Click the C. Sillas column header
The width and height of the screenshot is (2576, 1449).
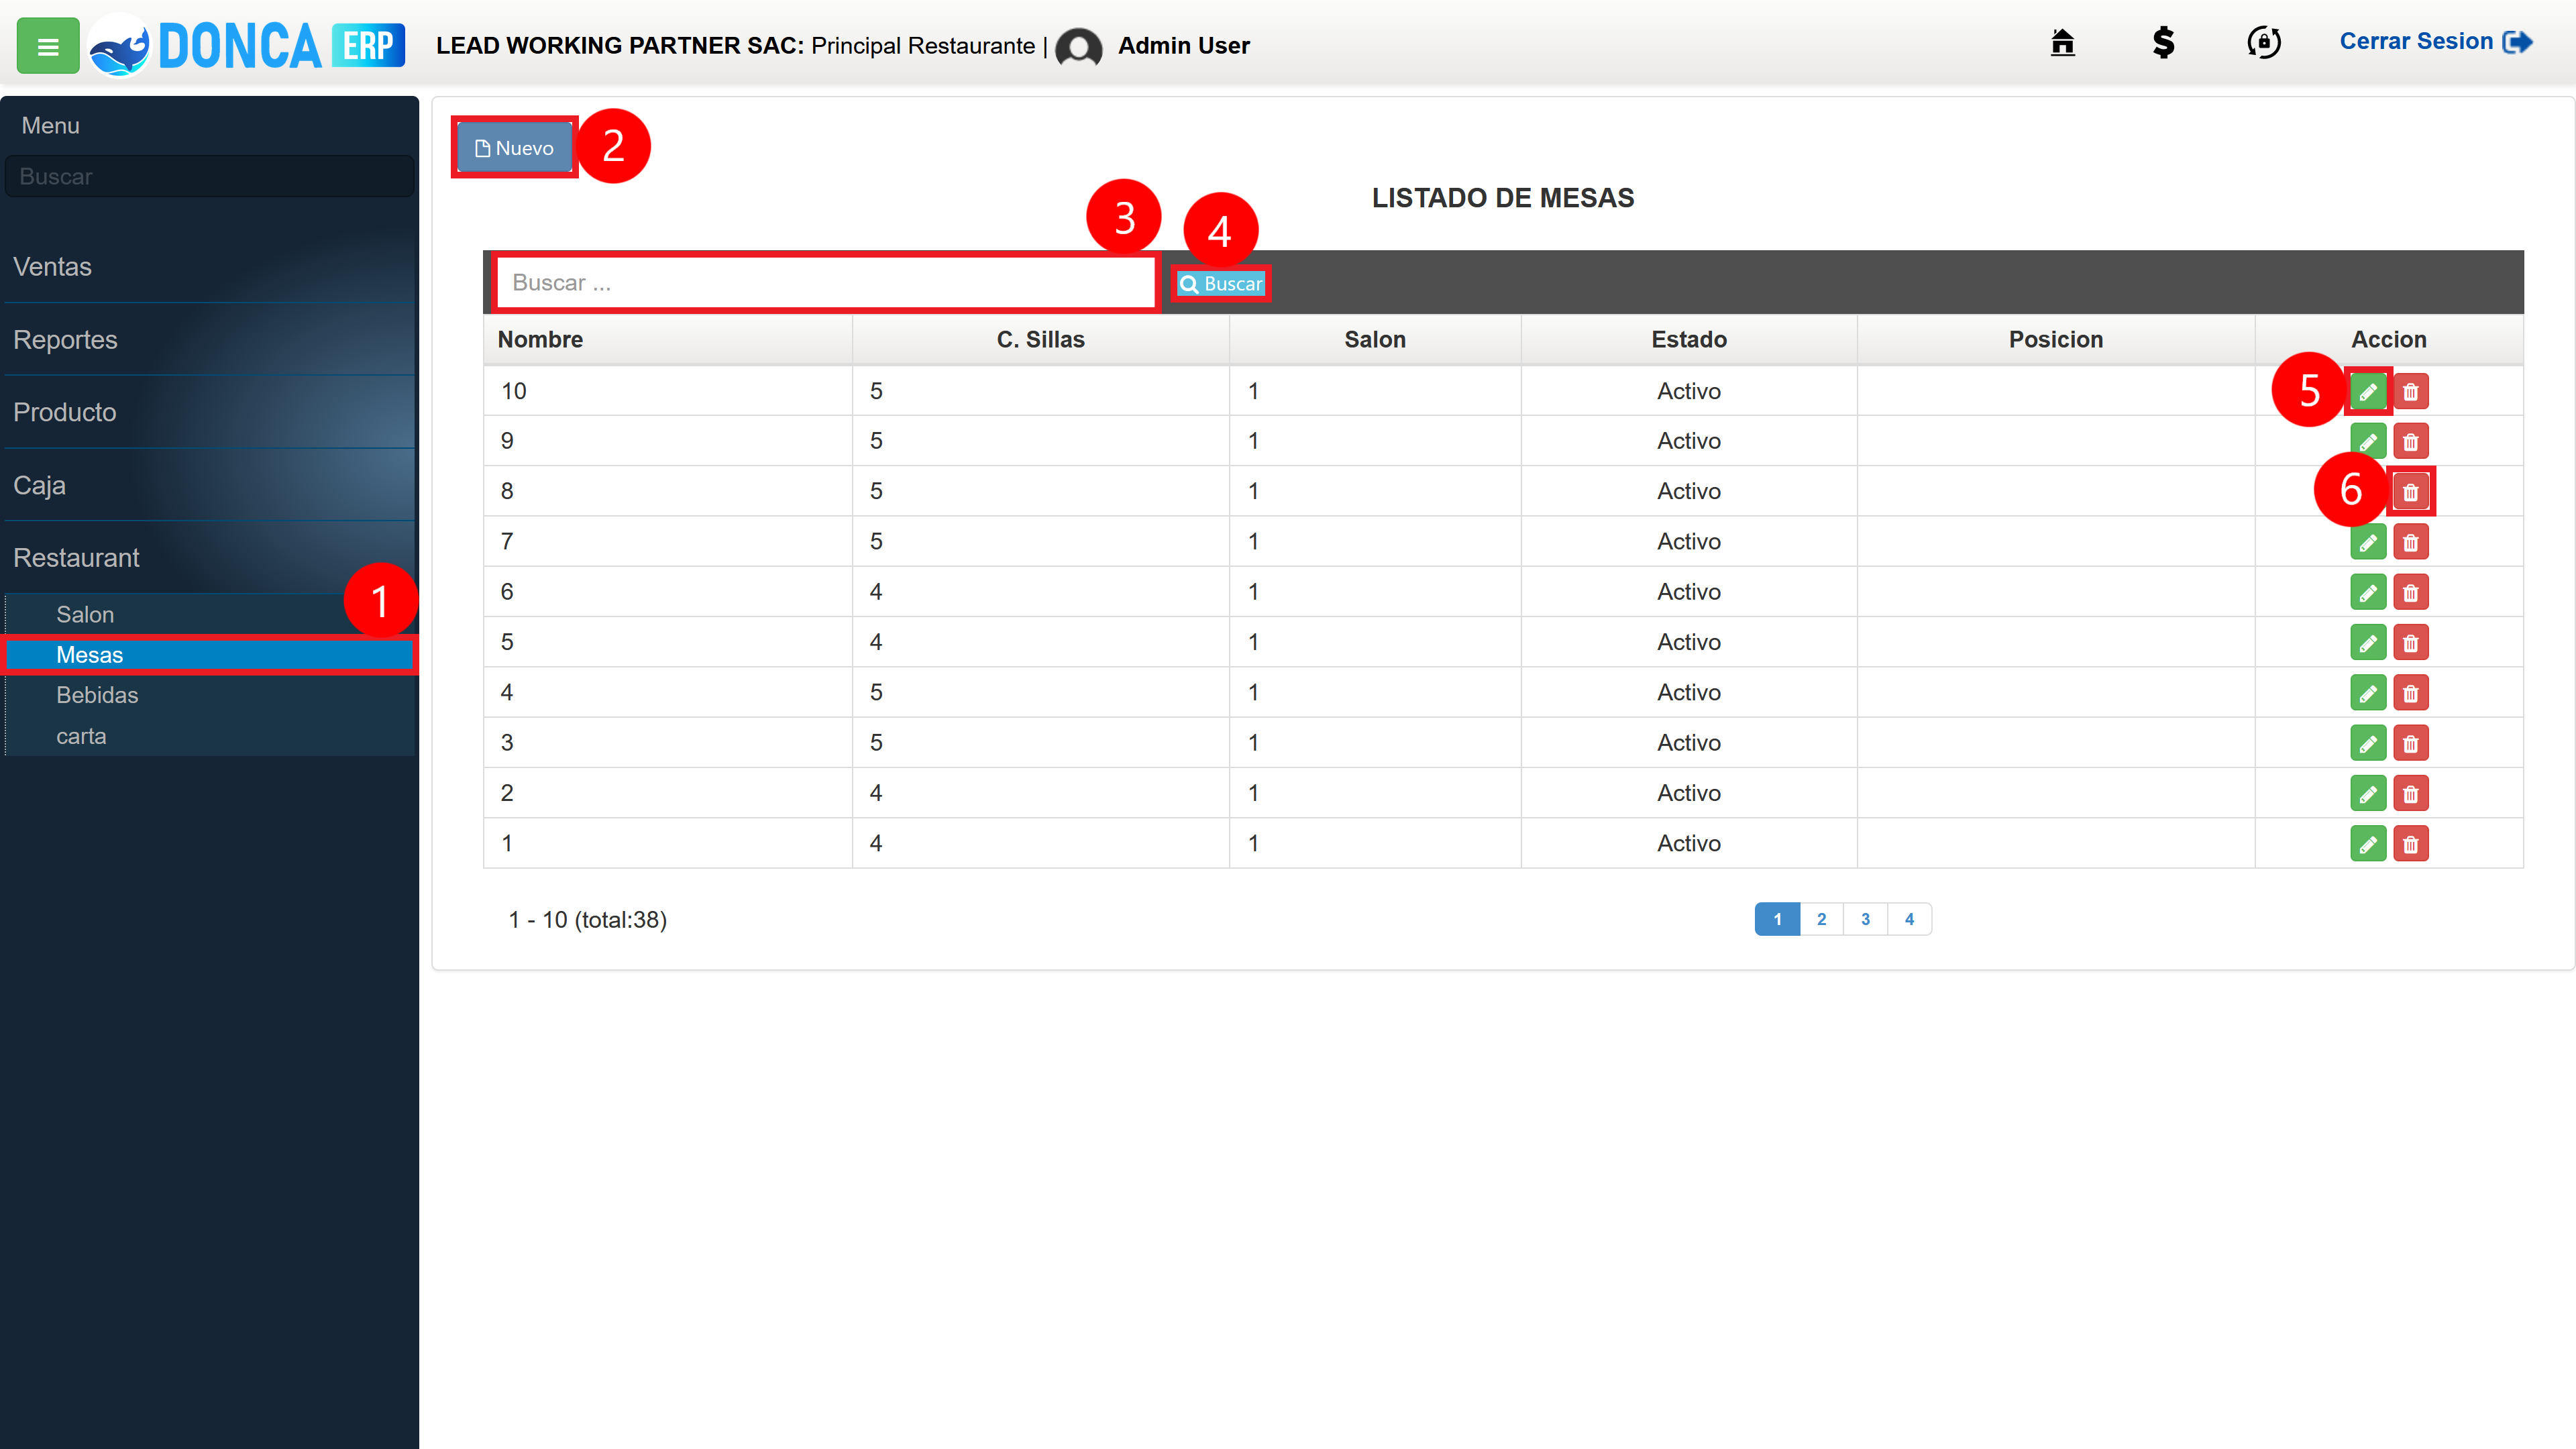point(1040,339)
